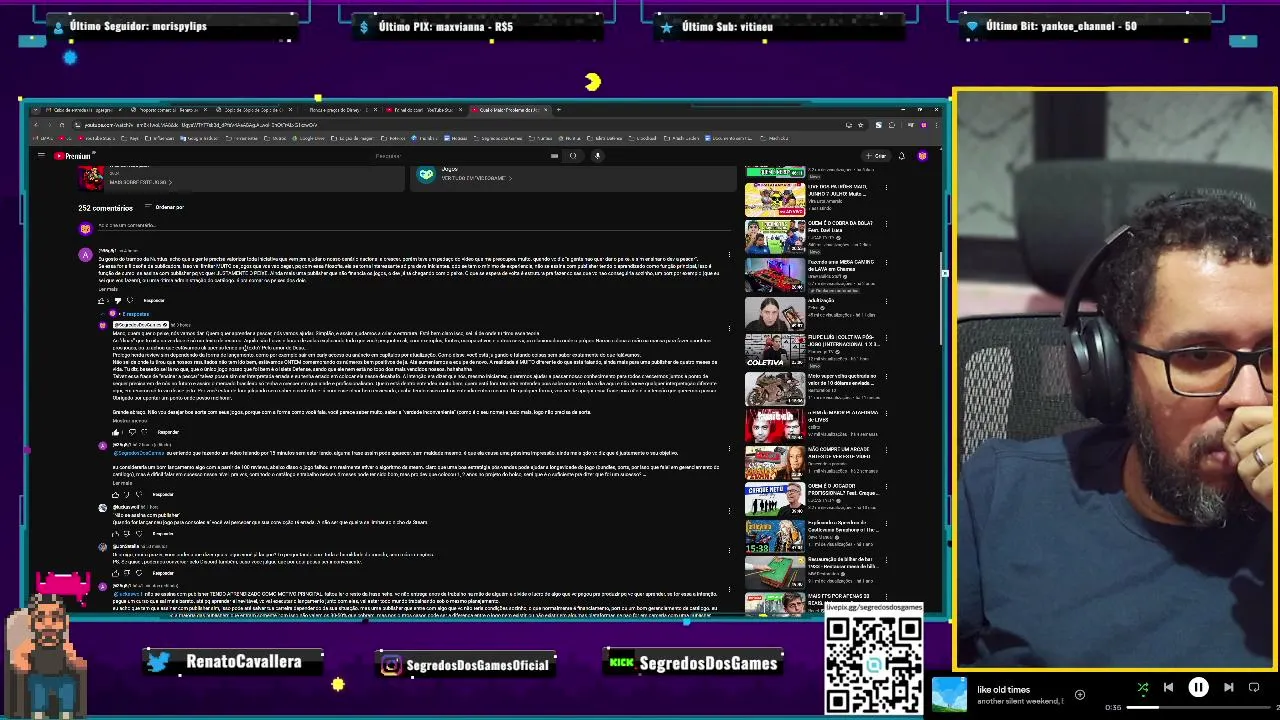
Task: Pause the song like old times
Action: click(1198, 687)
